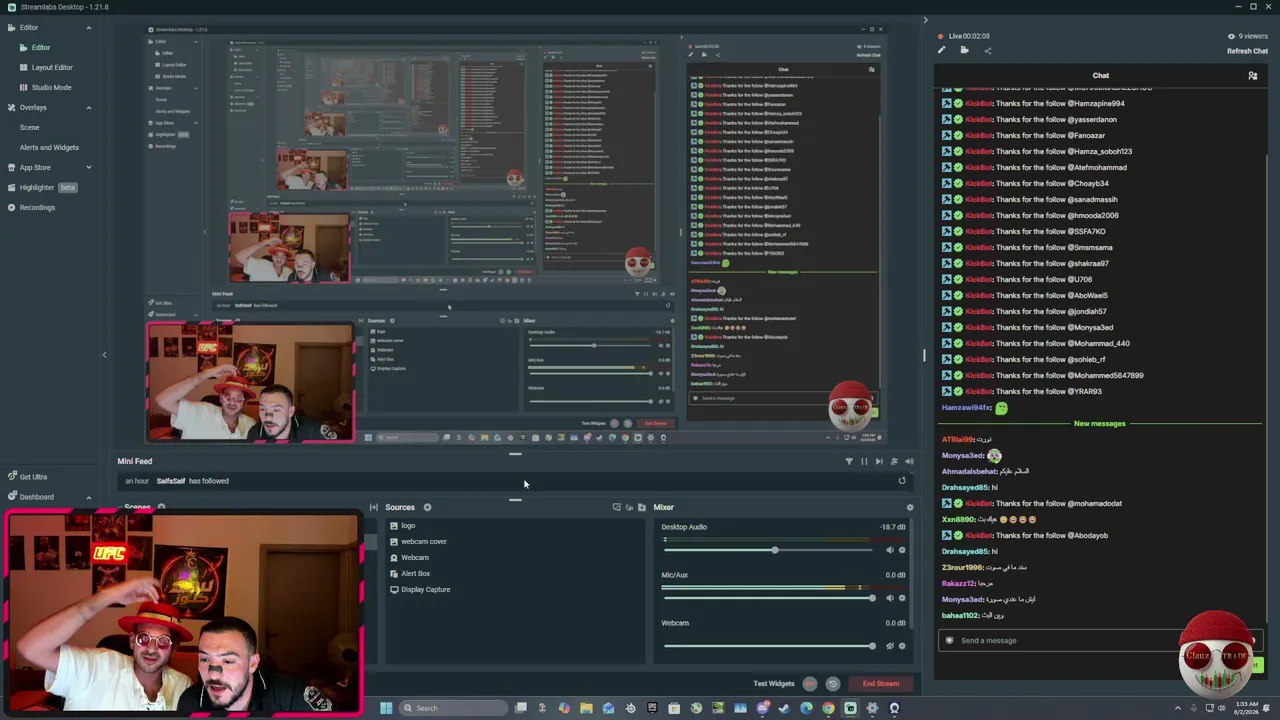Viewport: 1280px width, 720px height.
Task: Open Google Chrome from the taskbar
Action: (828, 708)
